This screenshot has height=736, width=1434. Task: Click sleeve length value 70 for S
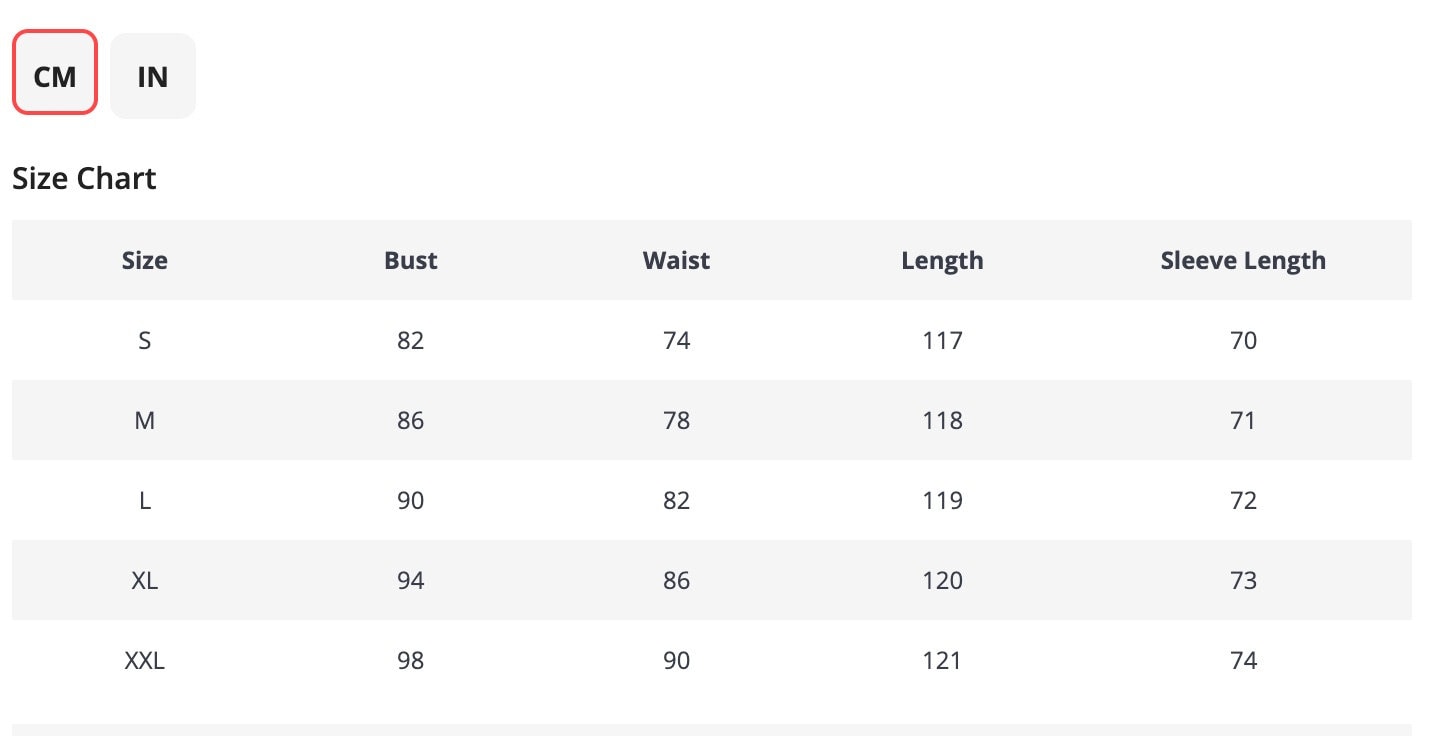[1243, 340]
